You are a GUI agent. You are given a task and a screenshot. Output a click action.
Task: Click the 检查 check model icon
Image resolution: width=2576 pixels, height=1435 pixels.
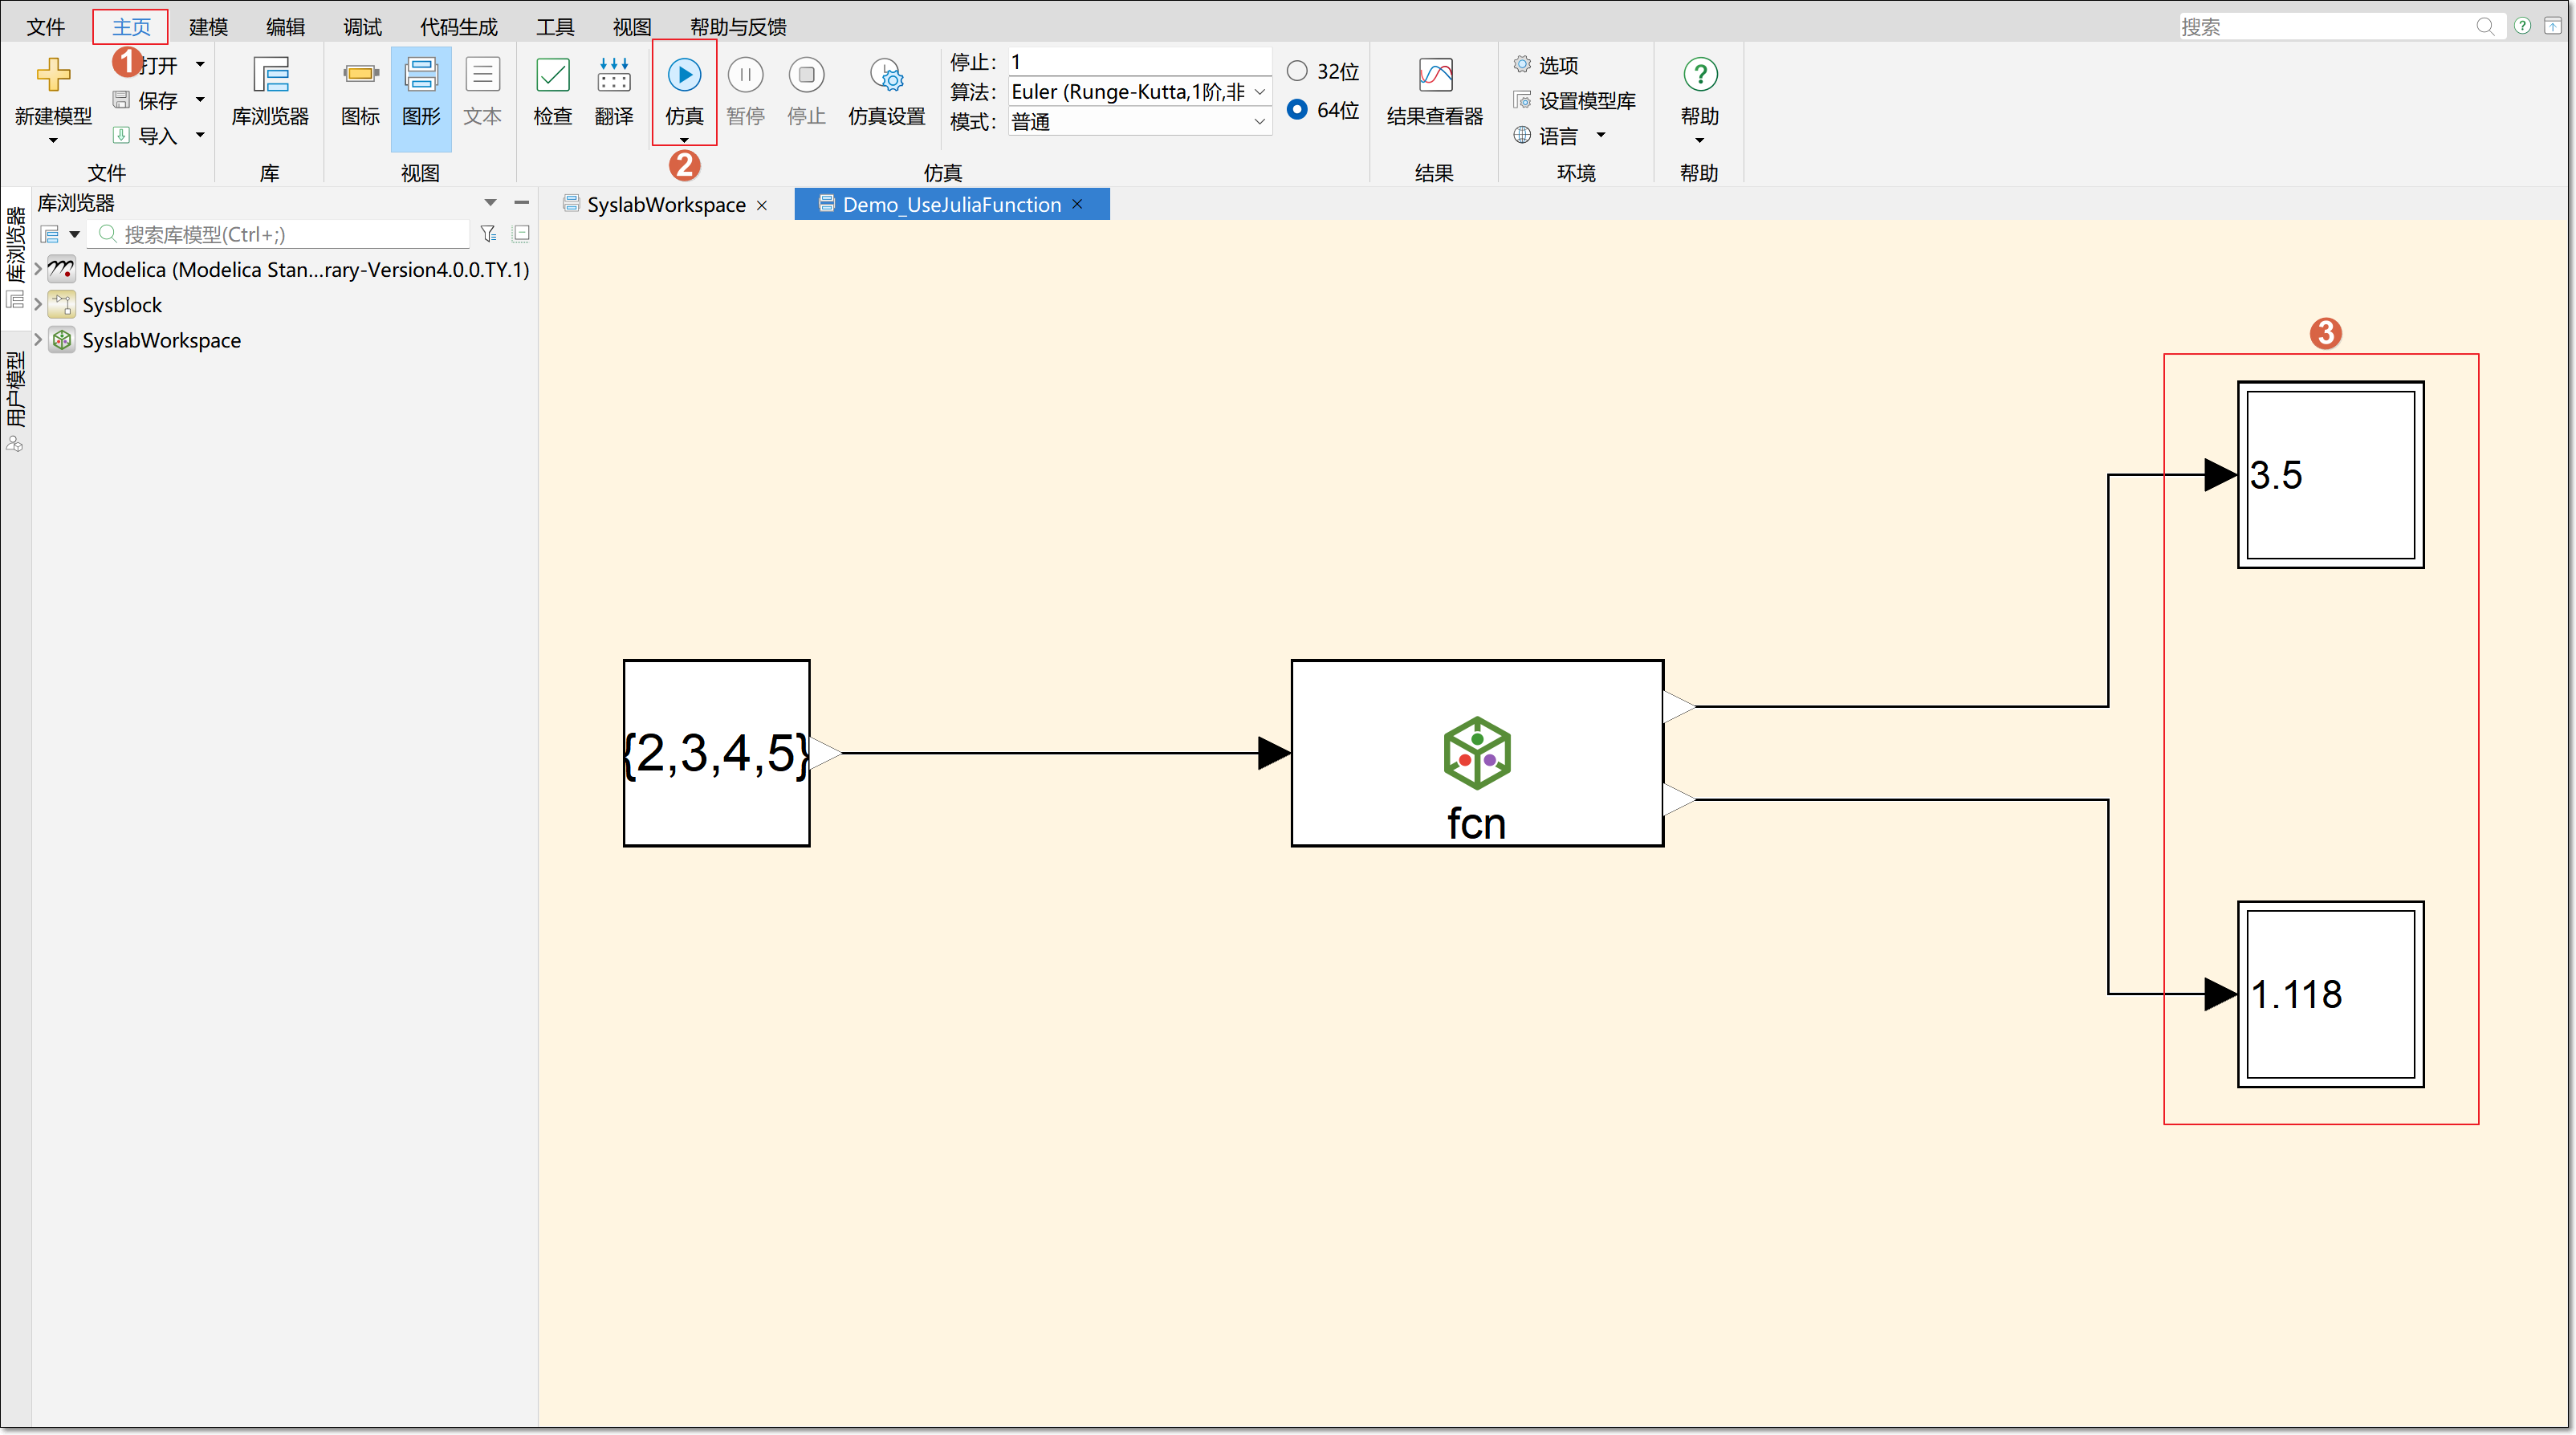click(x=552, y=76)
